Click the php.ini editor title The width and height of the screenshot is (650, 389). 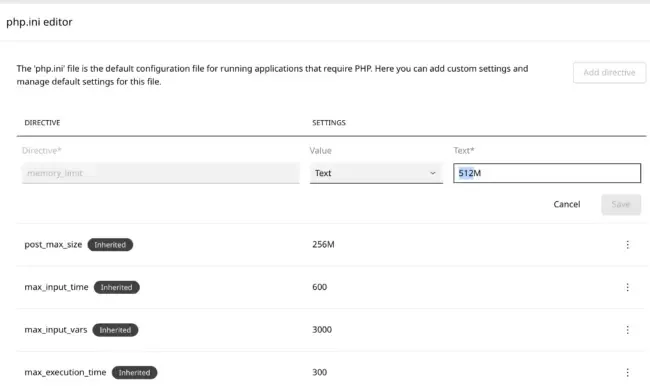pyautogui.click(x=39, y=22)
